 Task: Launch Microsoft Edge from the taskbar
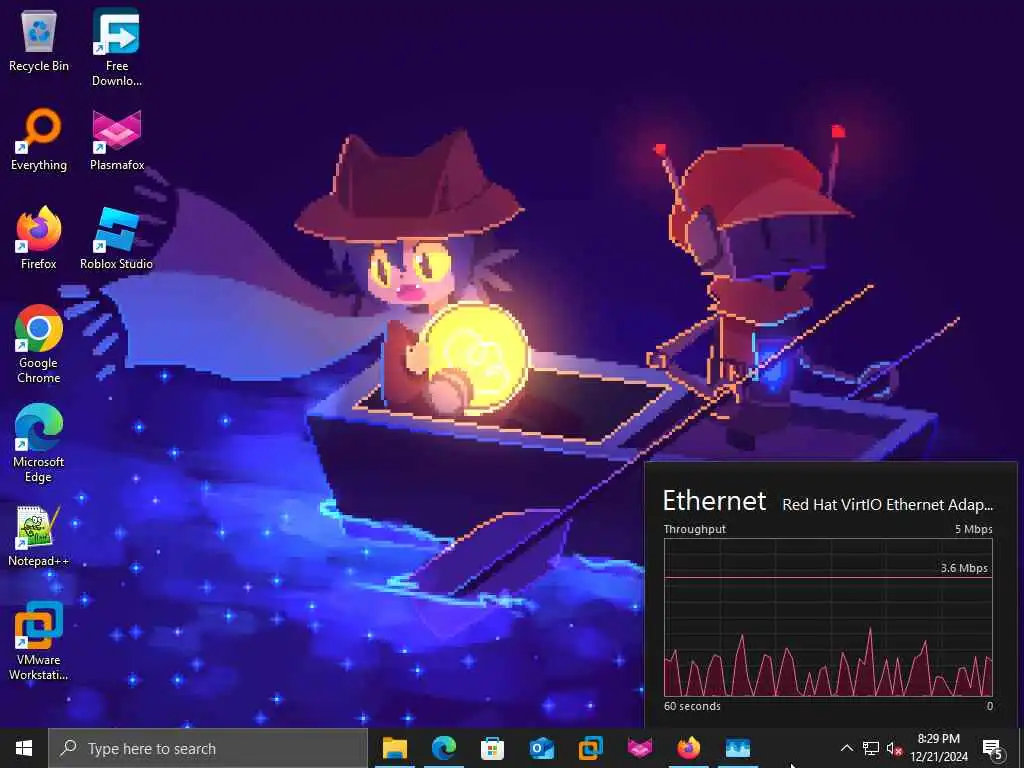tap(443, 748)
